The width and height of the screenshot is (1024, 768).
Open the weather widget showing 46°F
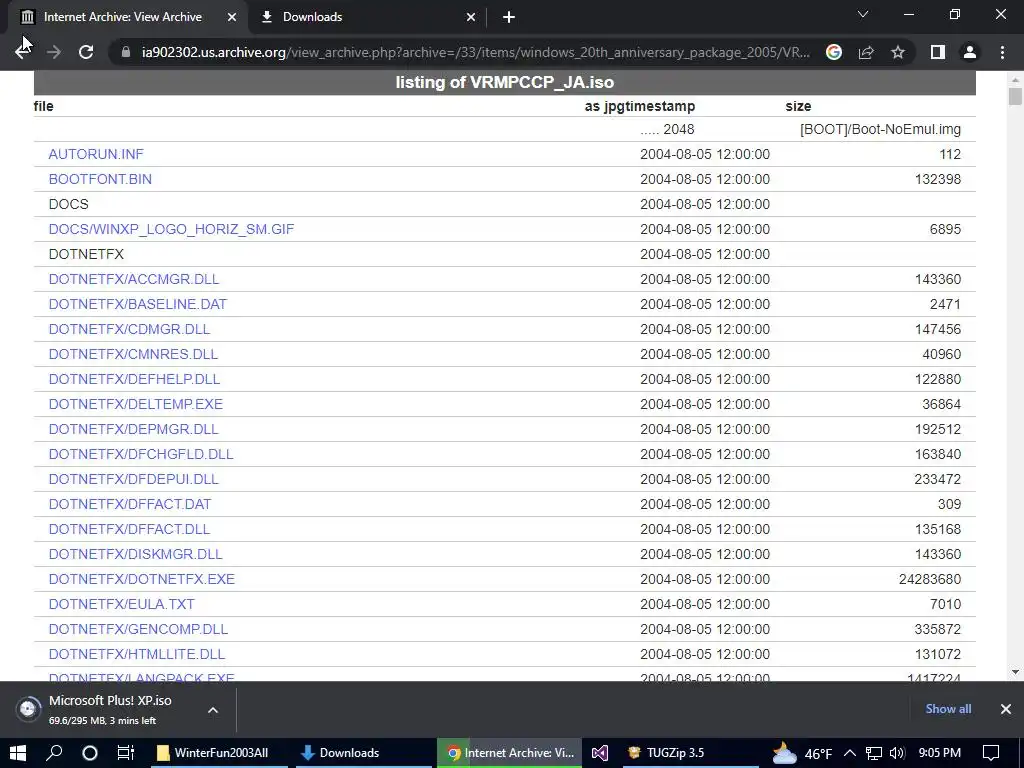[x=802, y=754]
